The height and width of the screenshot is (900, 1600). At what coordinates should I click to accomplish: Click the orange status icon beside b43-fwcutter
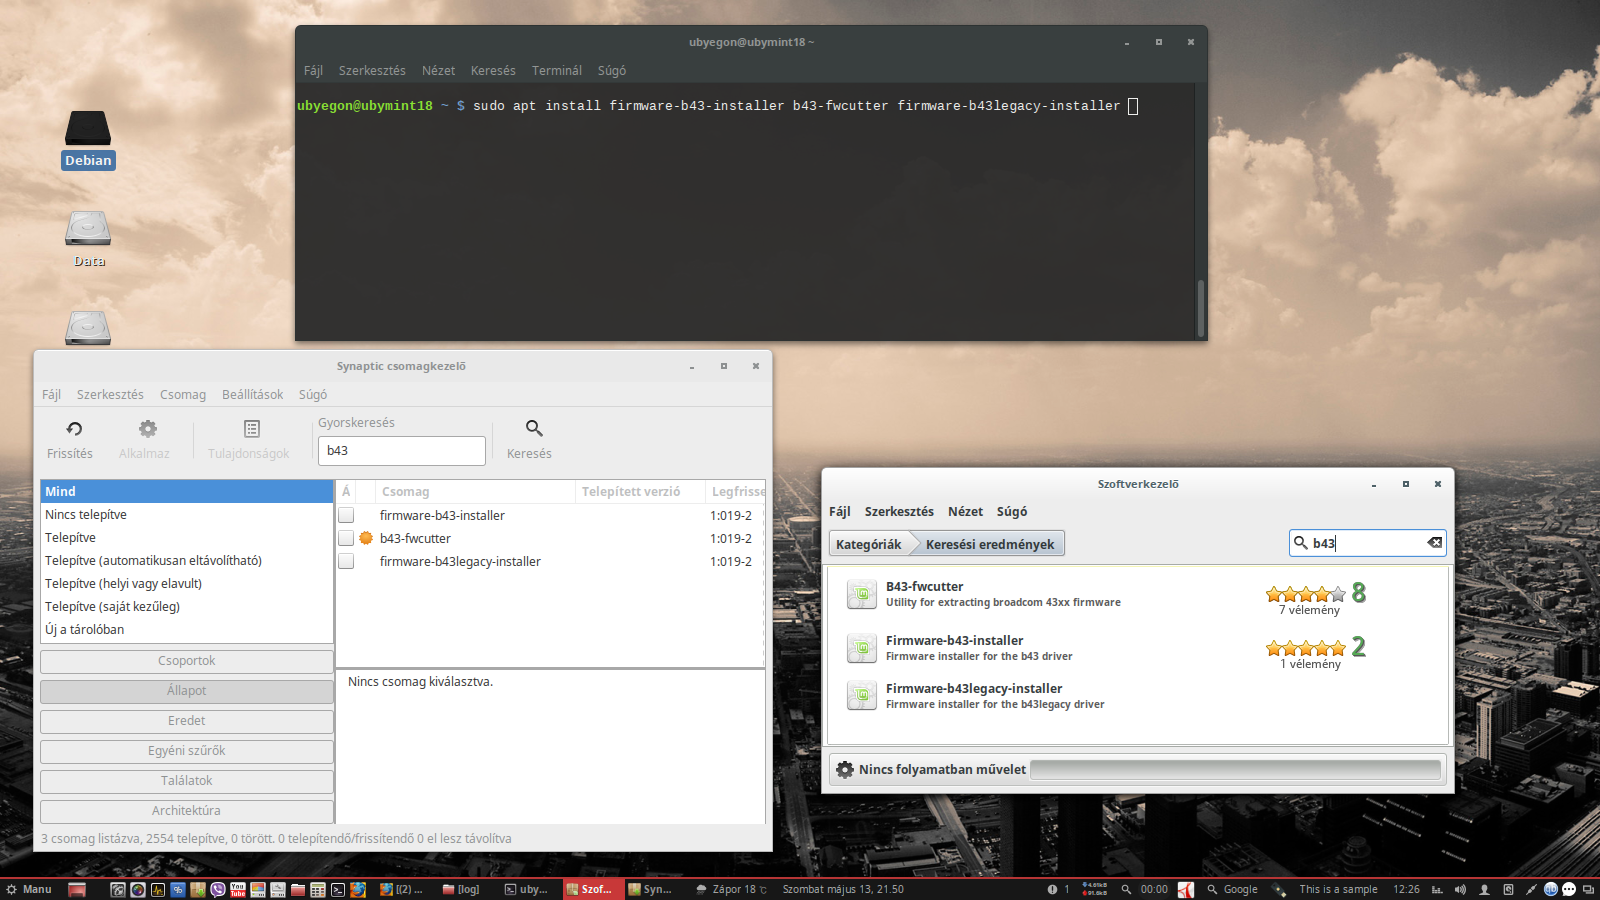[366, 538]
